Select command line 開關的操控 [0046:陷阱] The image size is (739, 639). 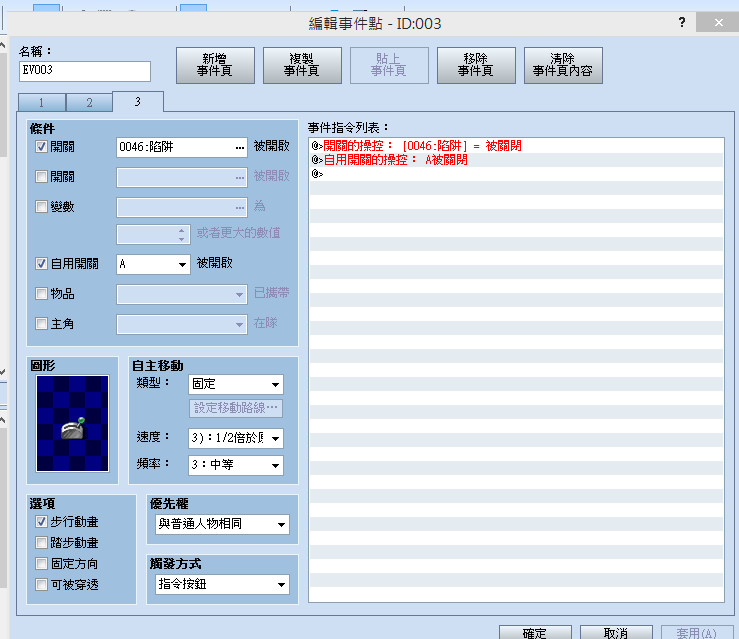pos(516,146)
